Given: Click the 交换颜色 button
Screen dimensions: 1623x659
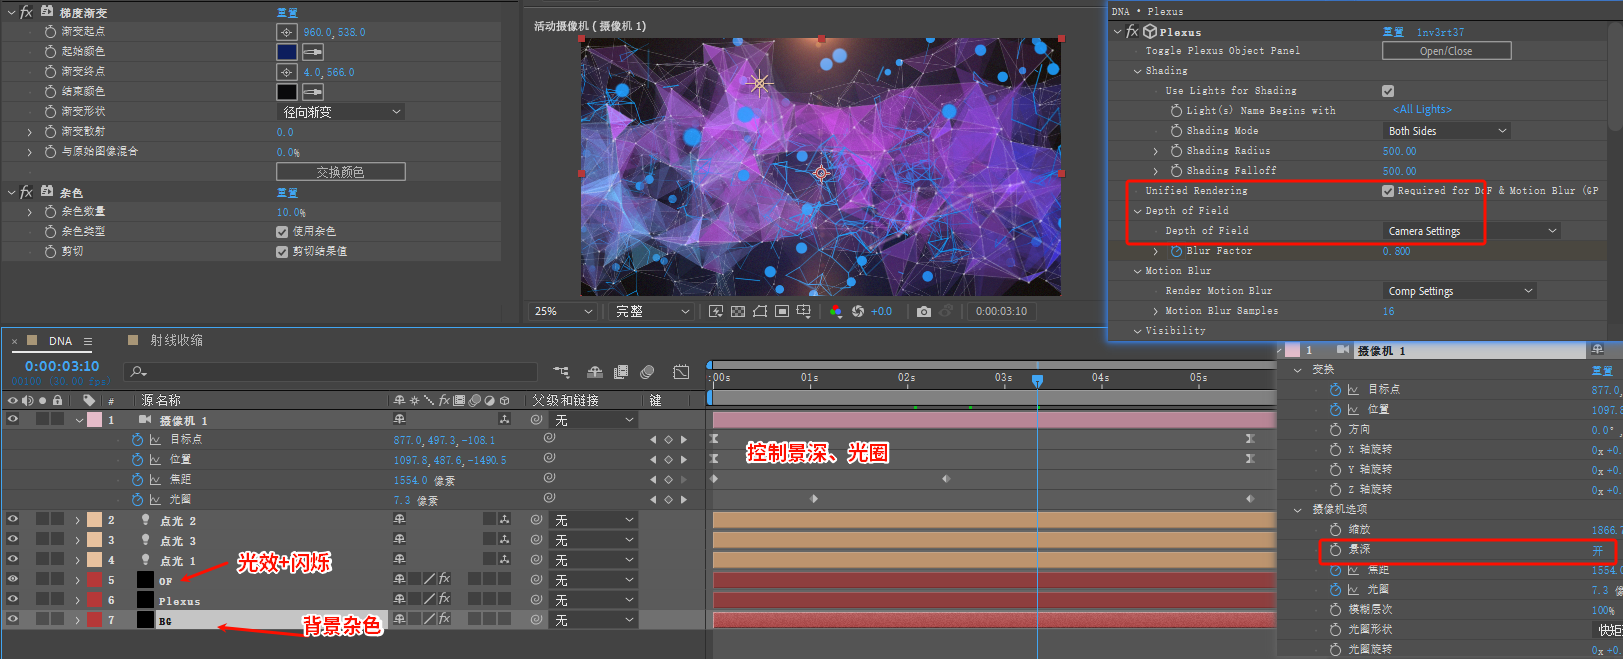Looking at the screenshot, I should pyautogui.click(x=340, y=172).
